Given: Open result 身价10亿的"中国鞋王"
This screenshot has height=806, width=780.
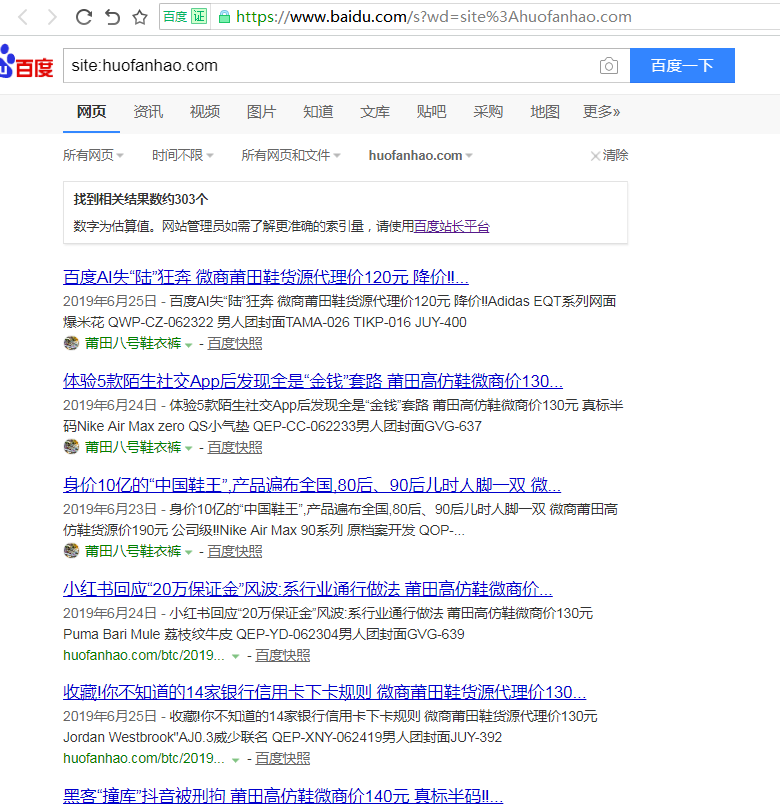Looking at the screenshot, I should 312,485.
